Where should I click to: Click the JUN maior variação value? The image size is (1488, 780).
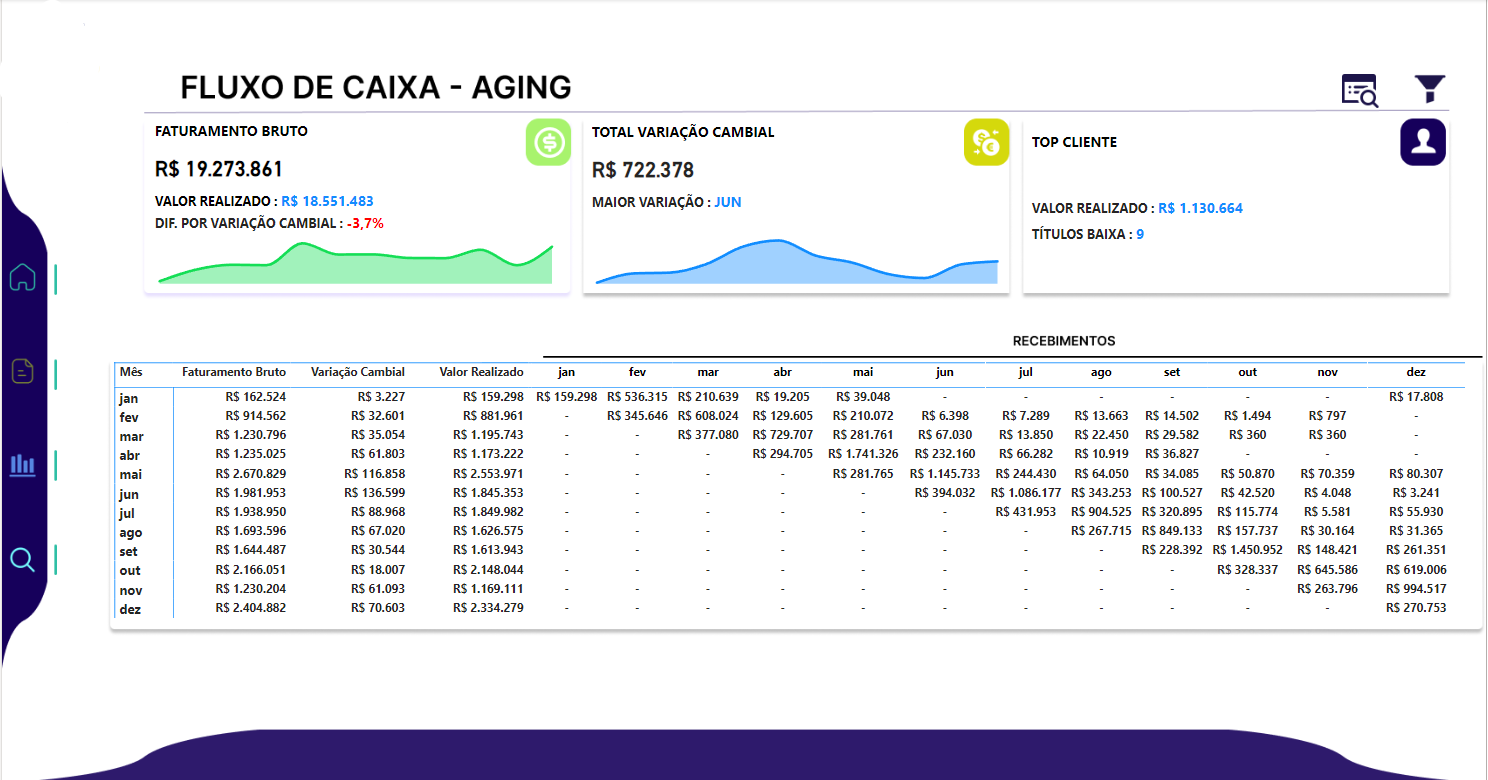728,202
